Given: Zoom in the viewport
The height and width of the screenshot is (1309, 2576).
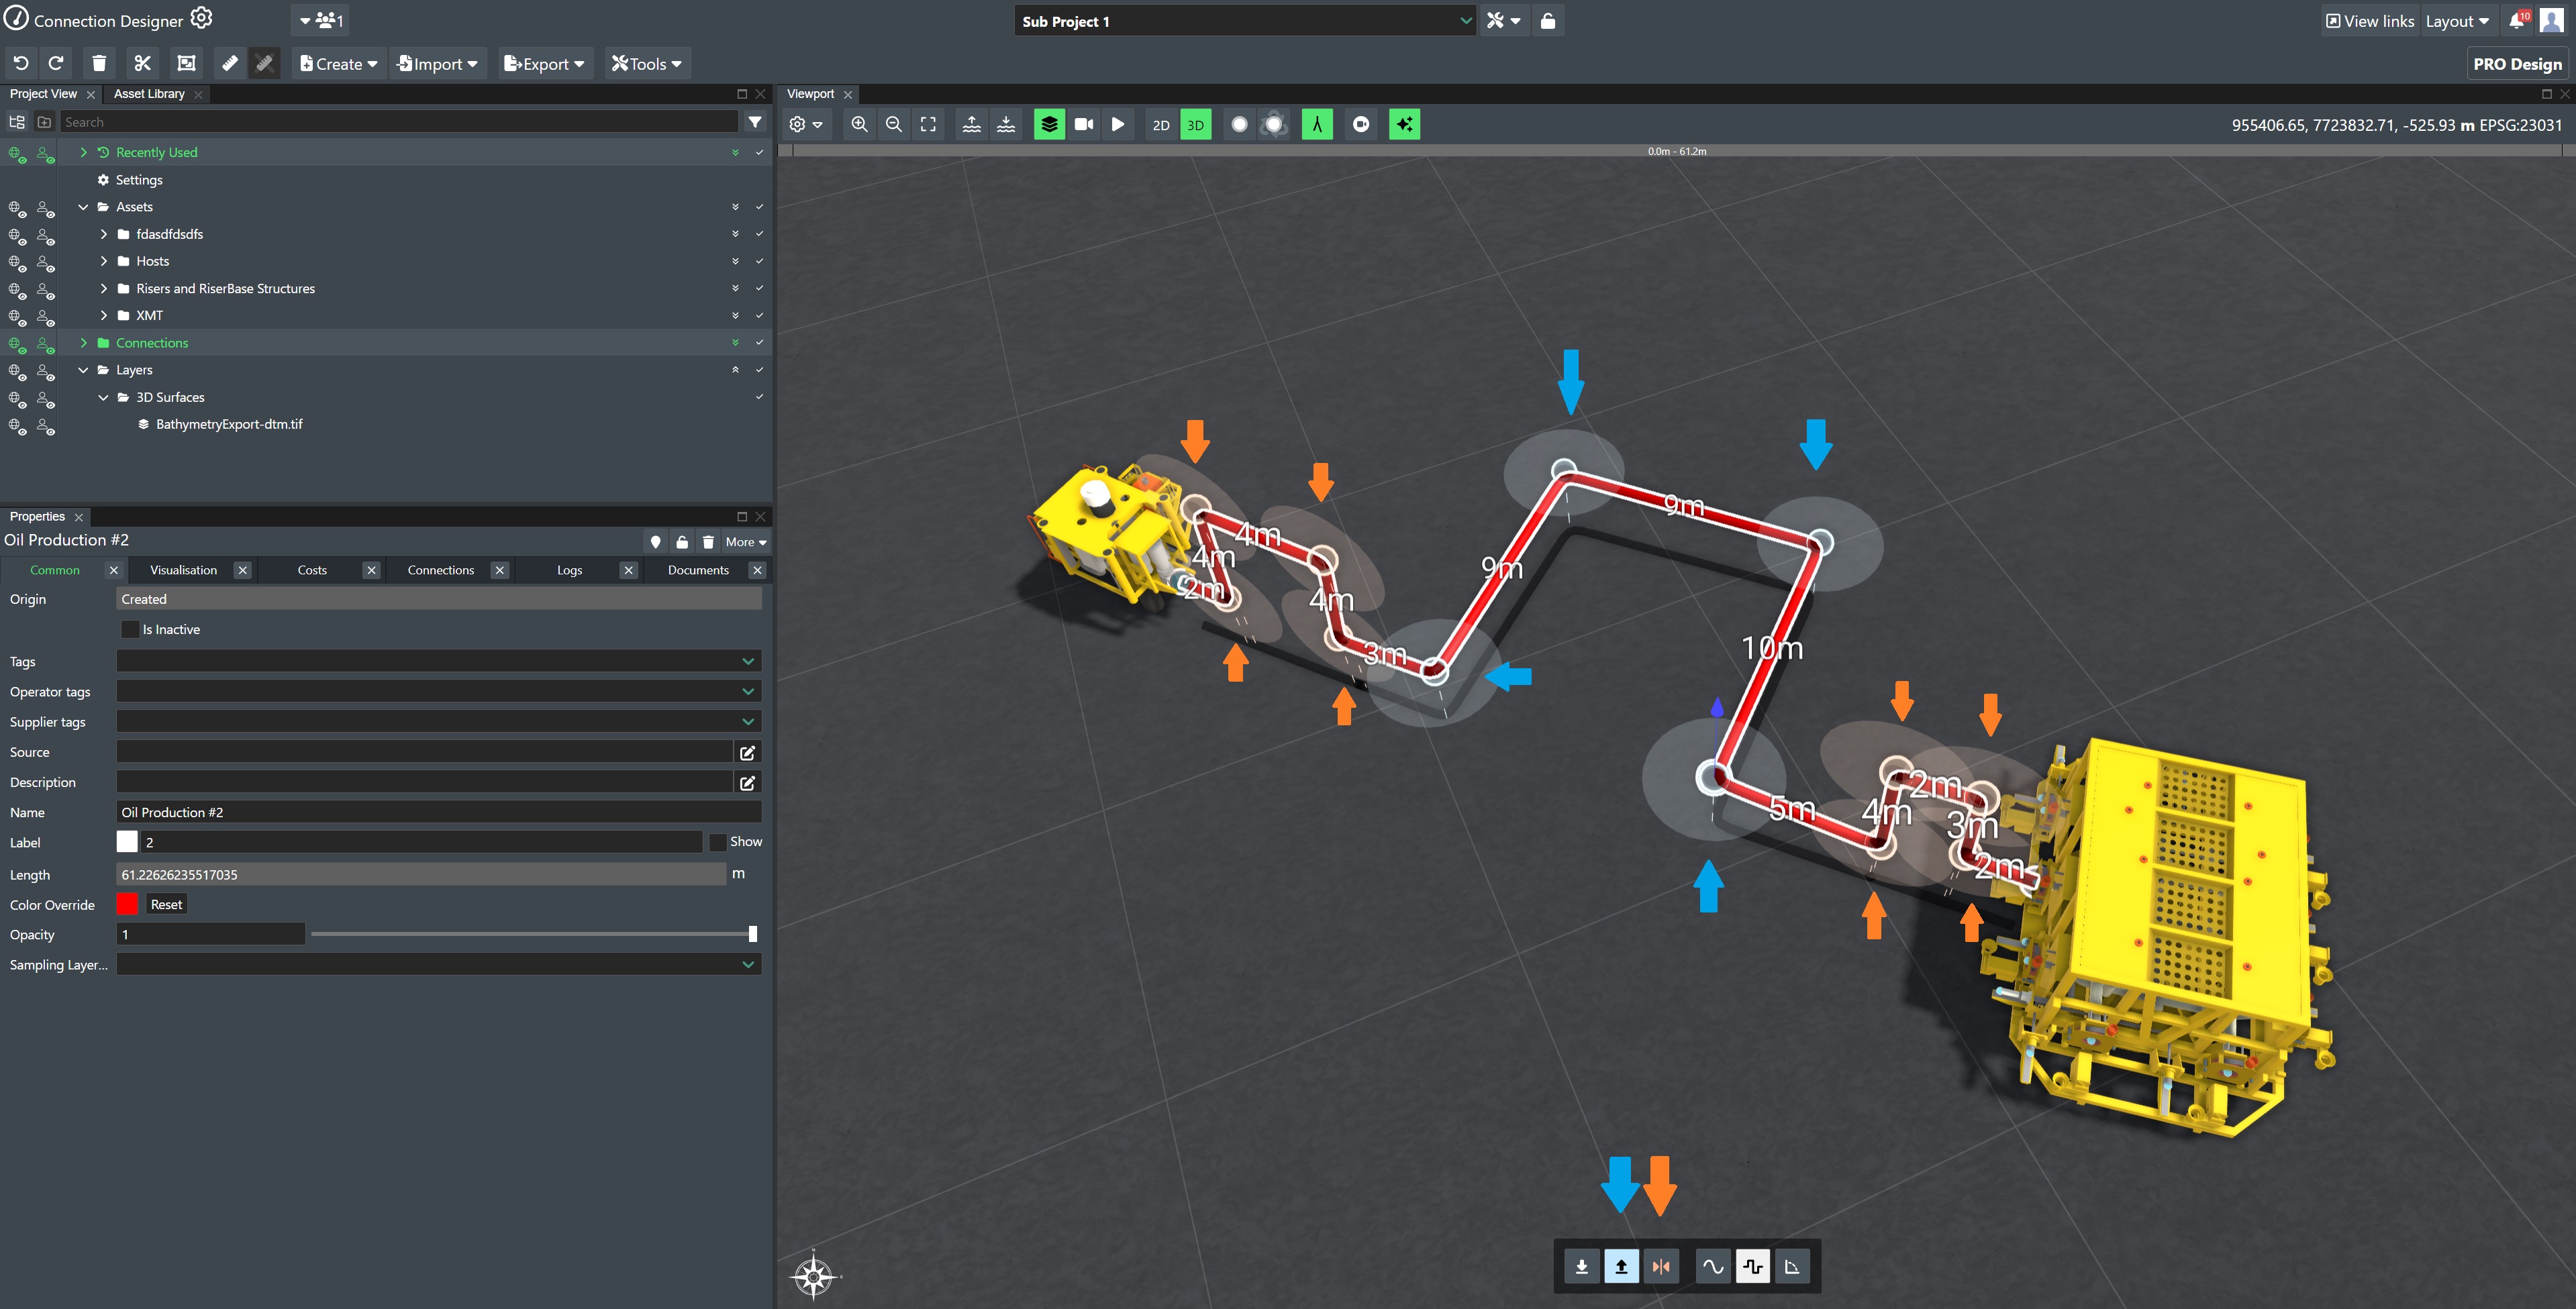Looking at the screenshot, I should pos(859,124).
